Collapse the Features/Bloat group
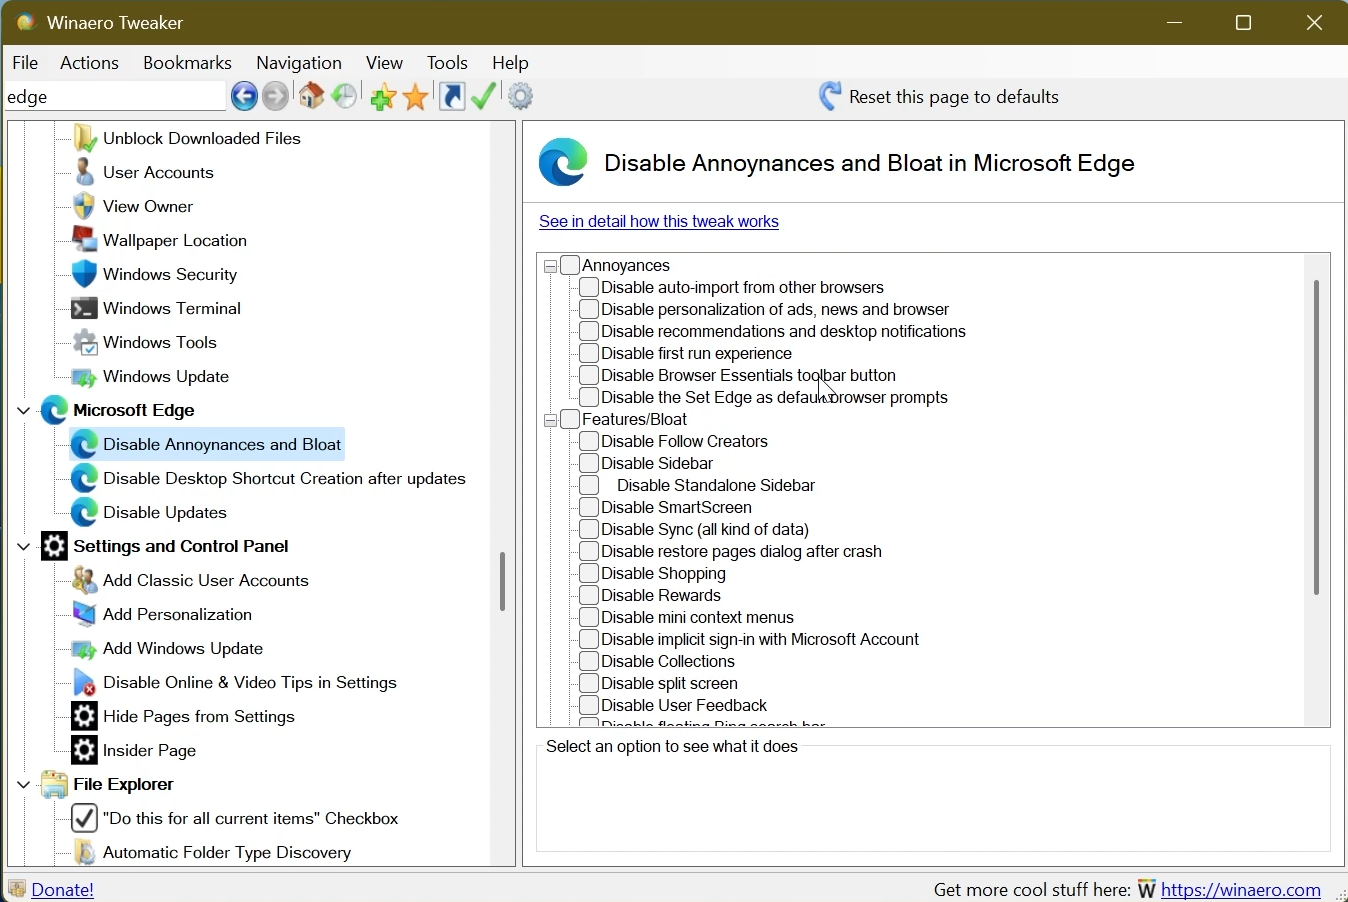 (x=551, y=420)
